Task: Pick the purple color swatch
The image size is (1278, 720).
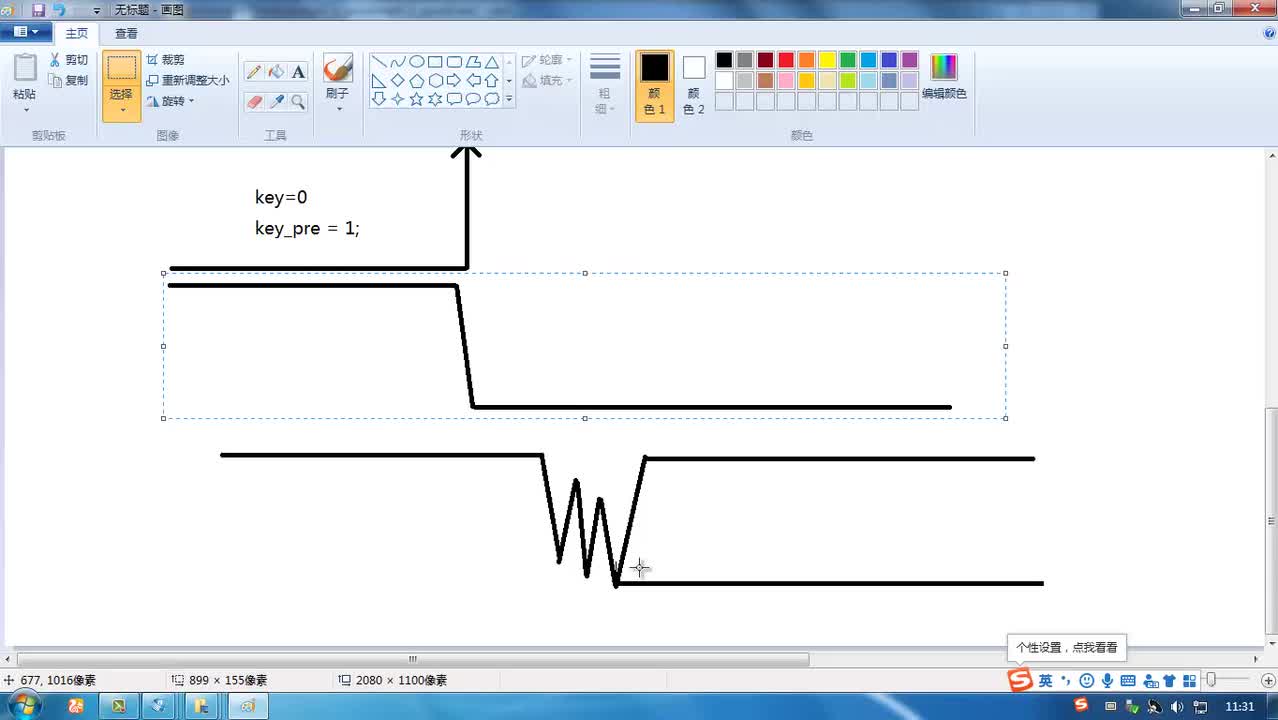Action: (x=909, y=60)
